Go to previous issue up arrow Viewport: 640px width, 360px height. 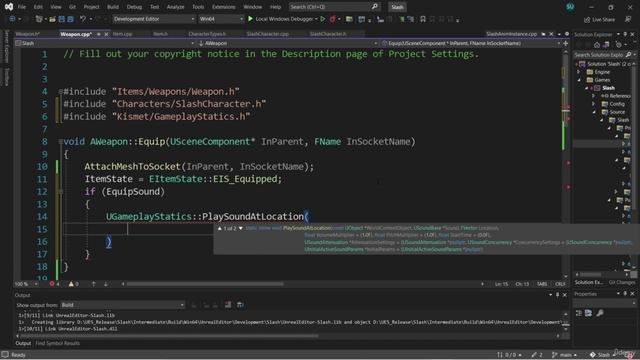click(x=93, y=284)
